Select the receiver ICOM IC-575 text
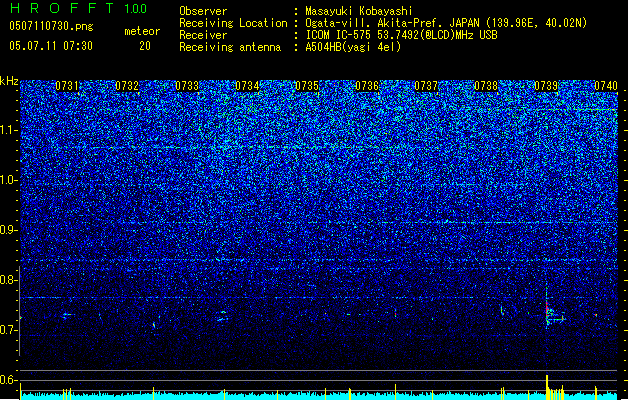 [x=401, y=35]
